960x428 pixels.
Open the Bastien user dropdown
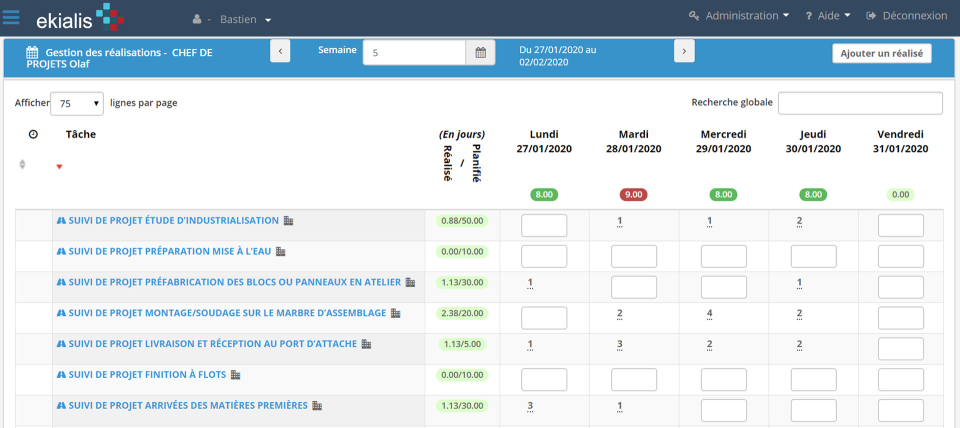click(x=246, y=20)
